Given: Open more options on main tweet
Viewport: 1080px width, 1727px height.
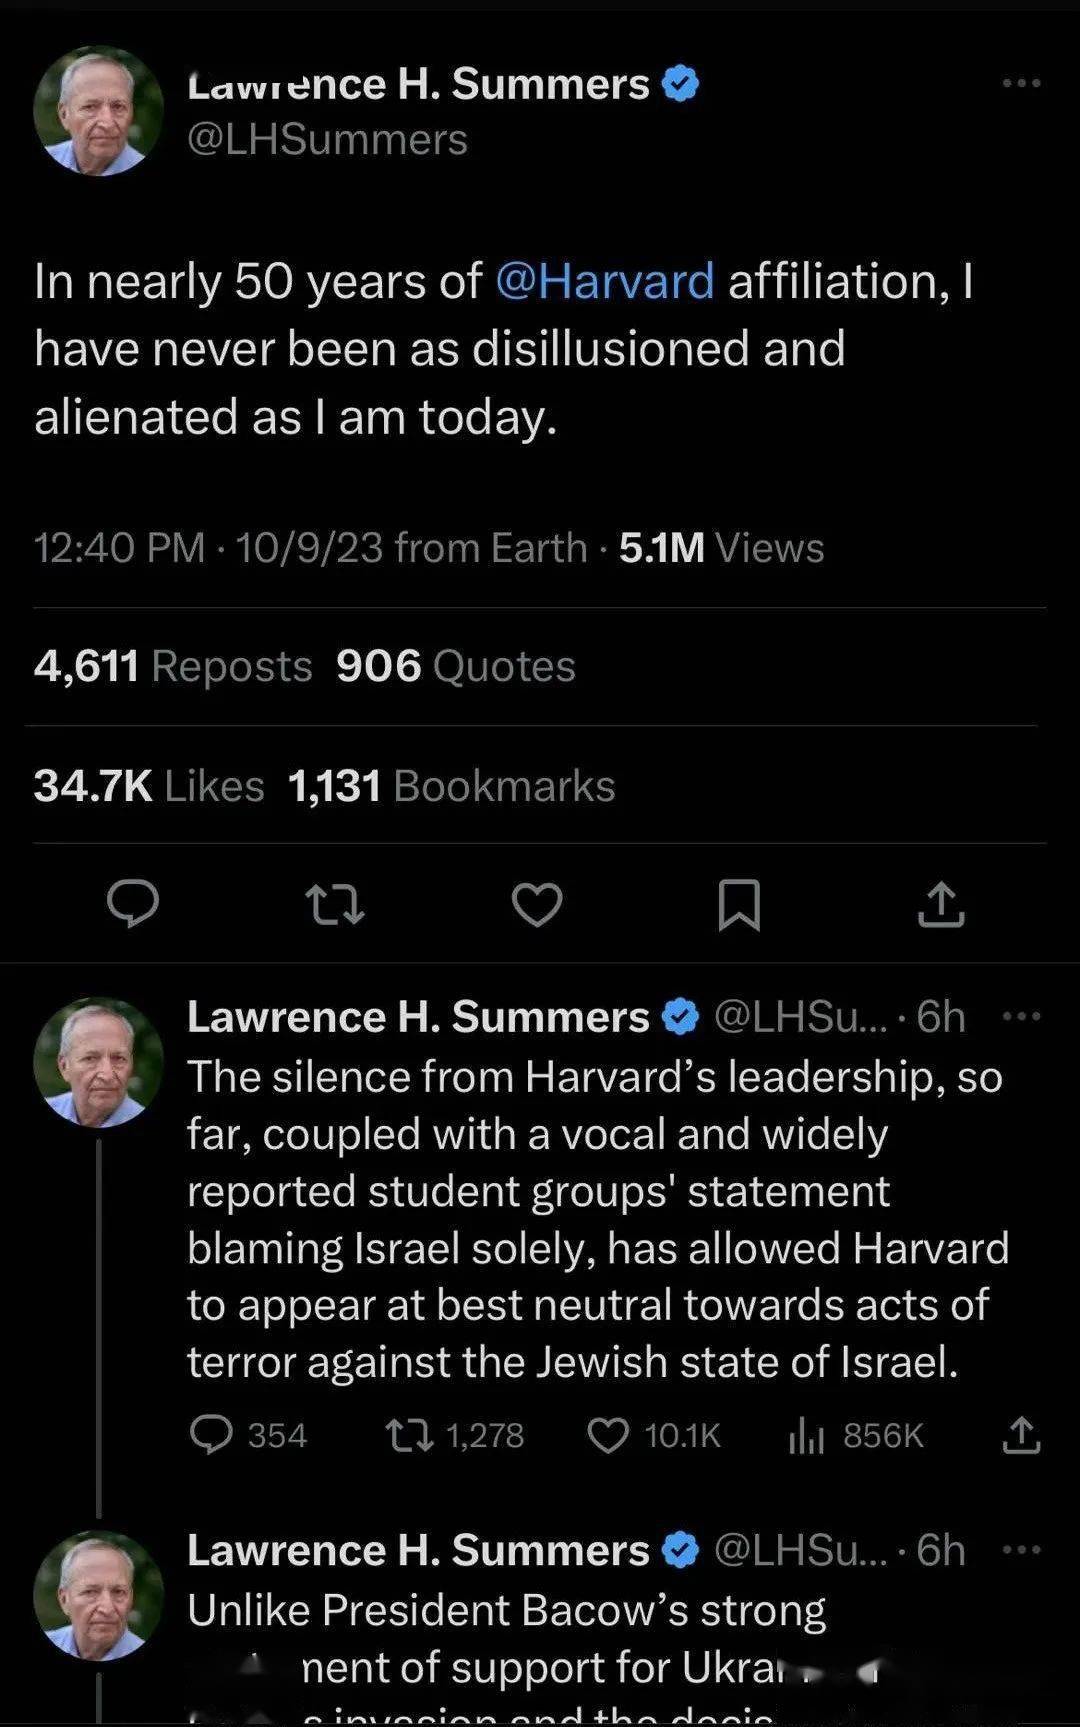Looking at the screenshot, I should pos(1021,83).
